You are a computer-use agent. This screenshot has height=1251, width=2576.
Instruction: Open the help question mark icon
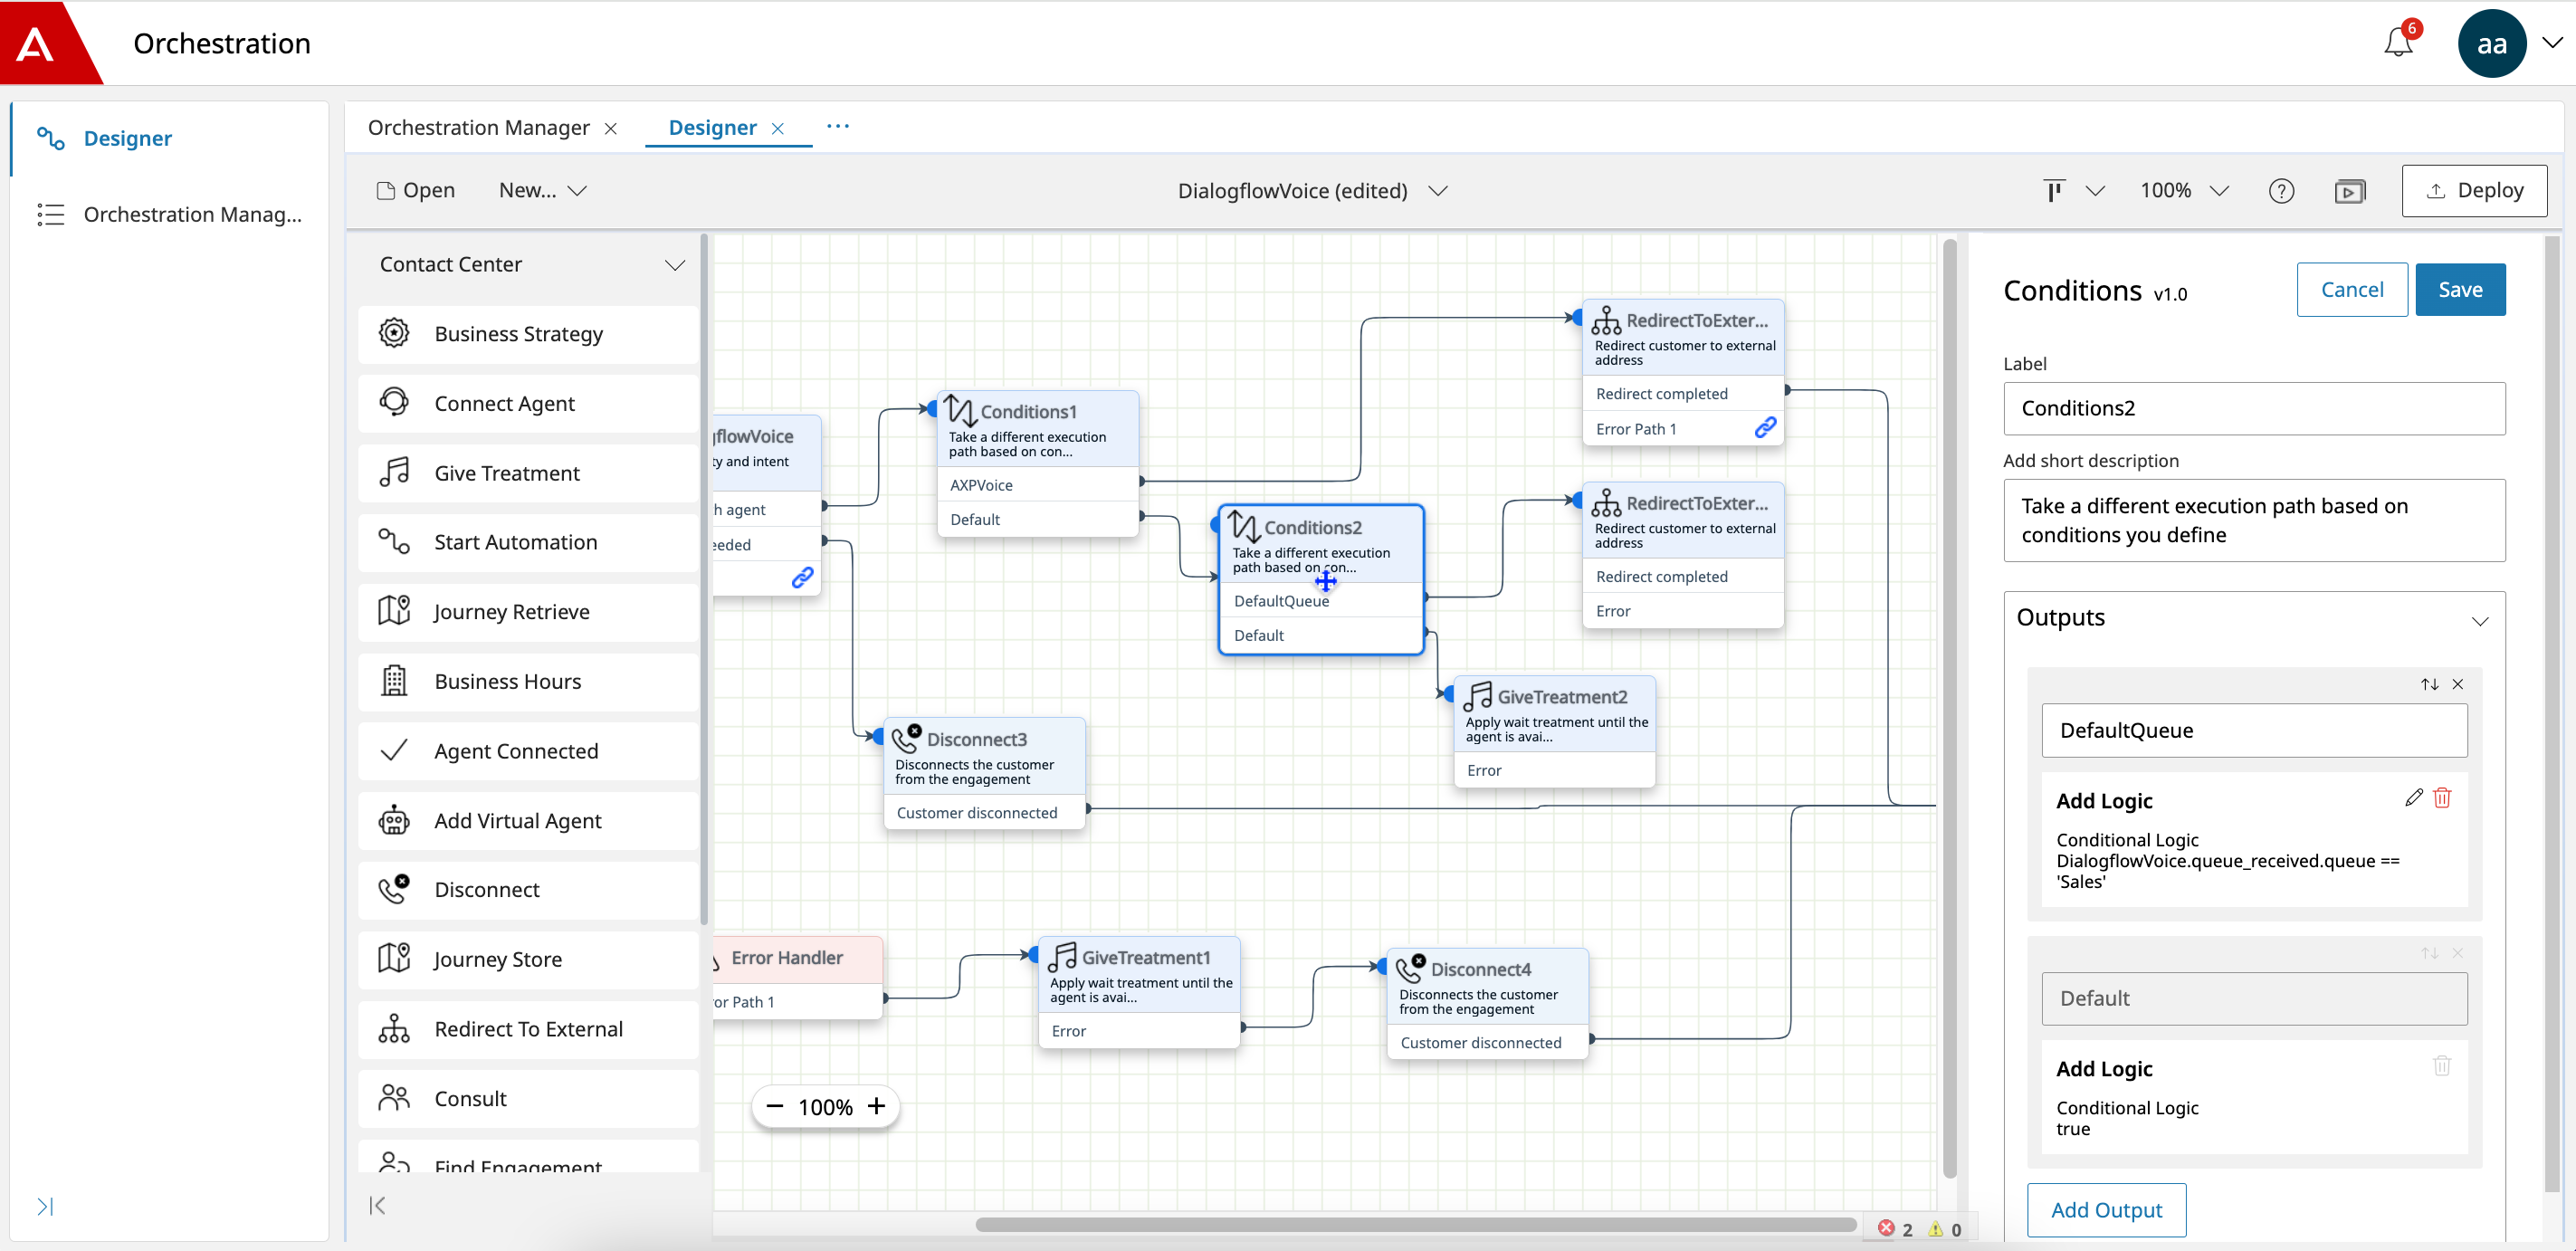click(2281, 191)
